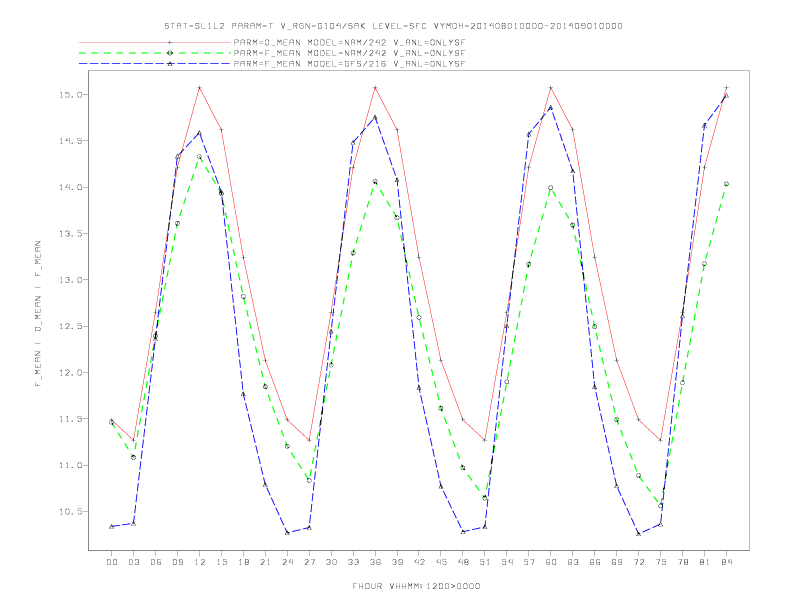This screenshot has width=792, height=612.
Task: Click the 12 forecast hour tick label
Action: (200, 562)
